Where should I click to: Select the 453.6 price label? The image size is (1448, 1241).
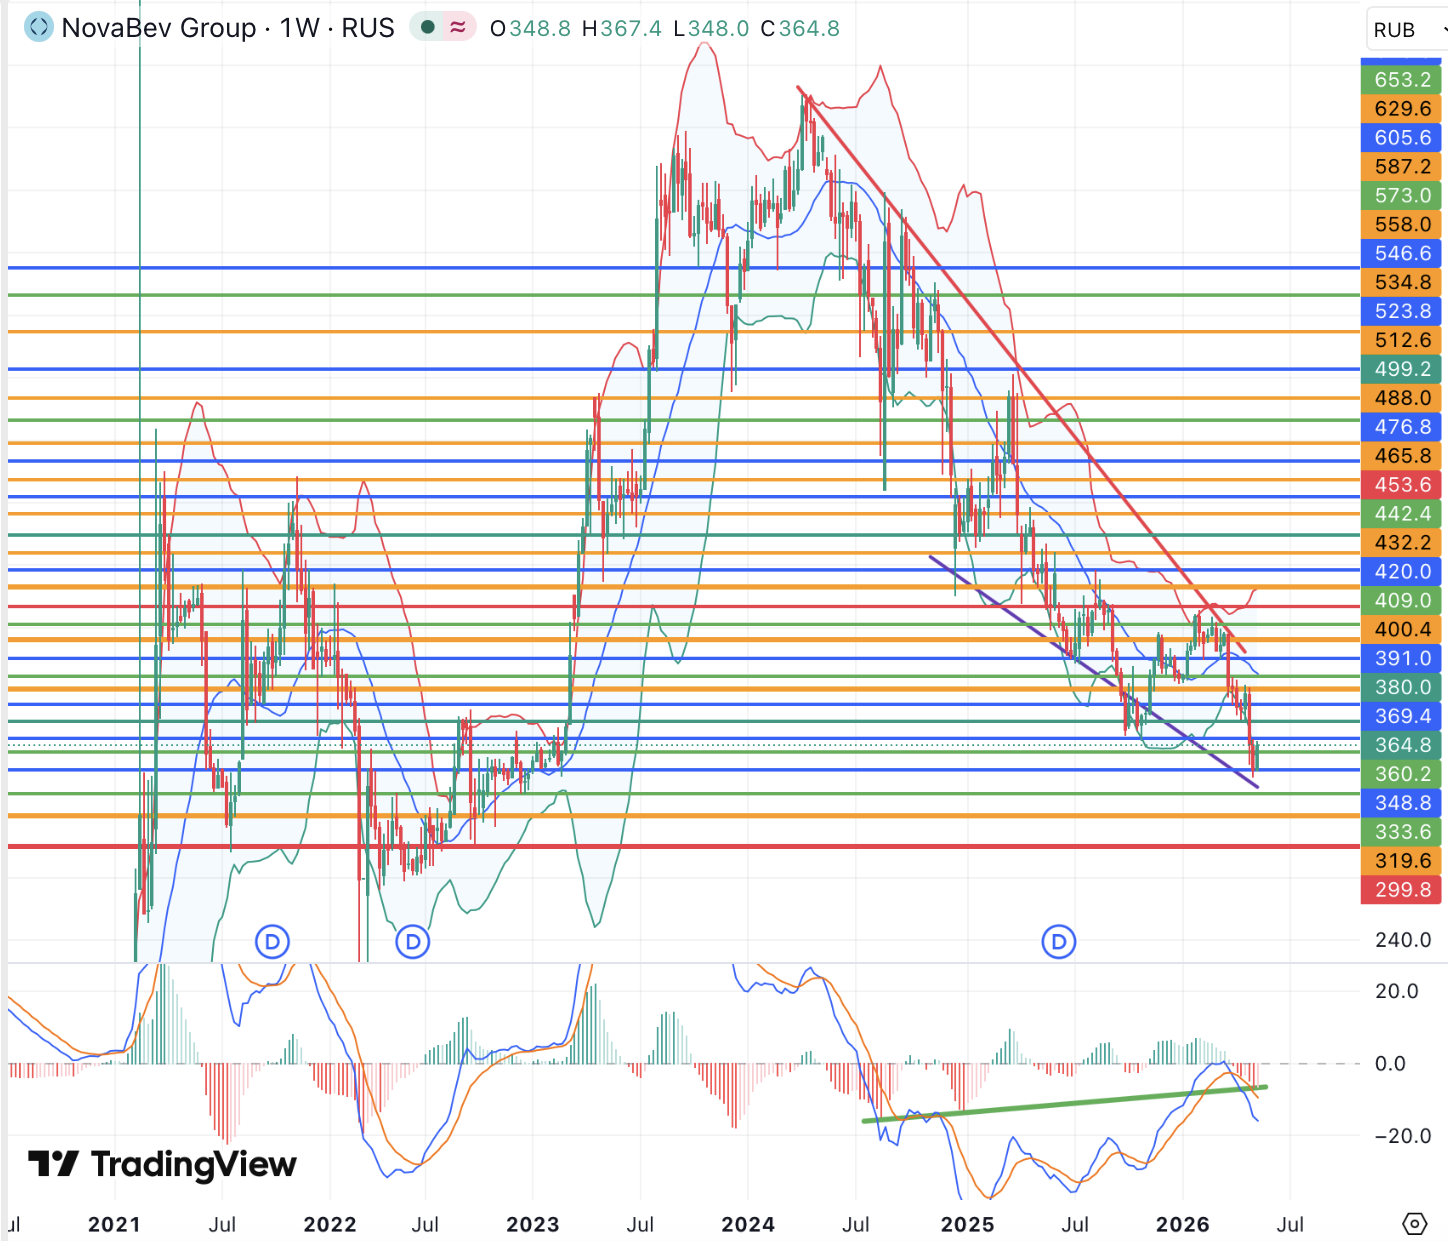pos(1401,485)
